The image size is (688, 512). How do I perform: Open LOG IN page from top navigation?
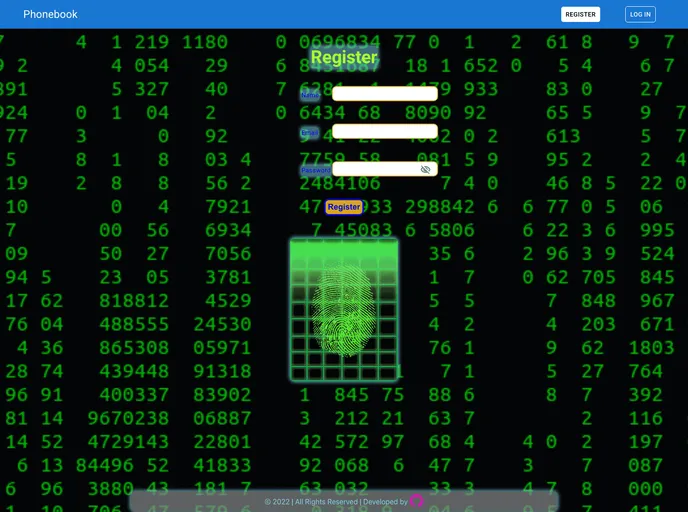point(640,14)
